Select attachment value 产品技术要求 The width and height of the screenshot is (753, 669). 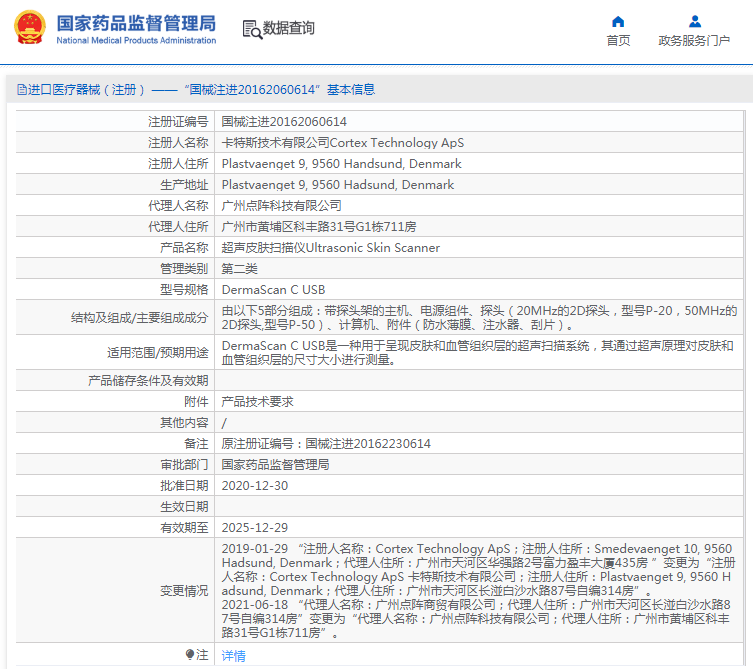pos(257,402)
